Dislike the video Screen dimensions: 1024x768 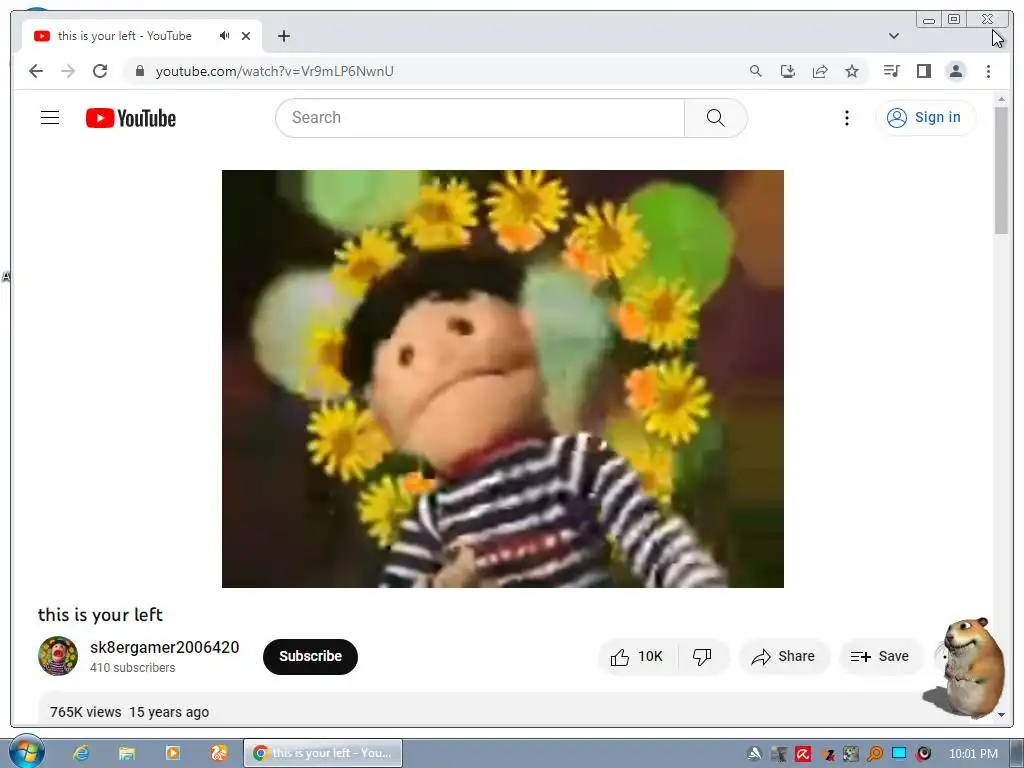click(x=703, y=656)
